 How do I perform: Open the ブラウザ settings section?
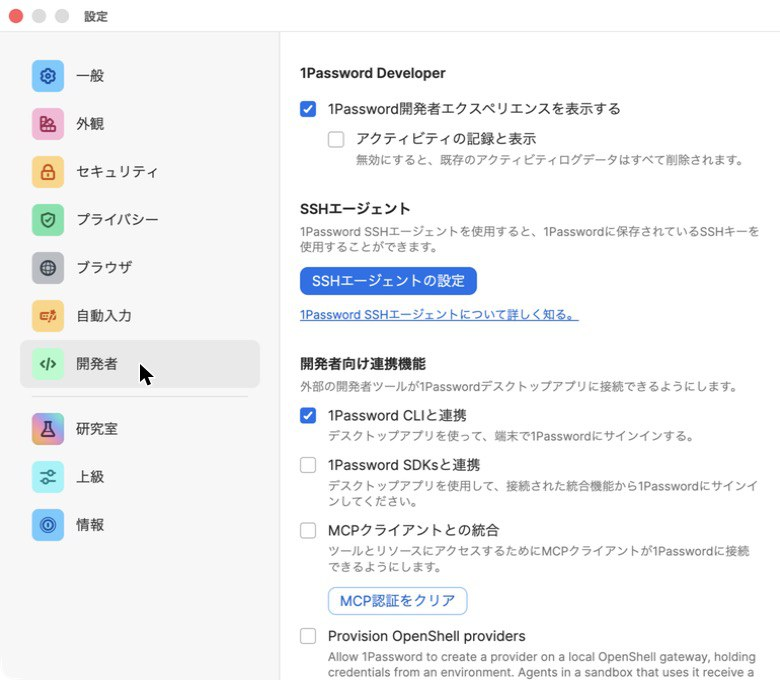pyautogui.click(x=140, y=268)
